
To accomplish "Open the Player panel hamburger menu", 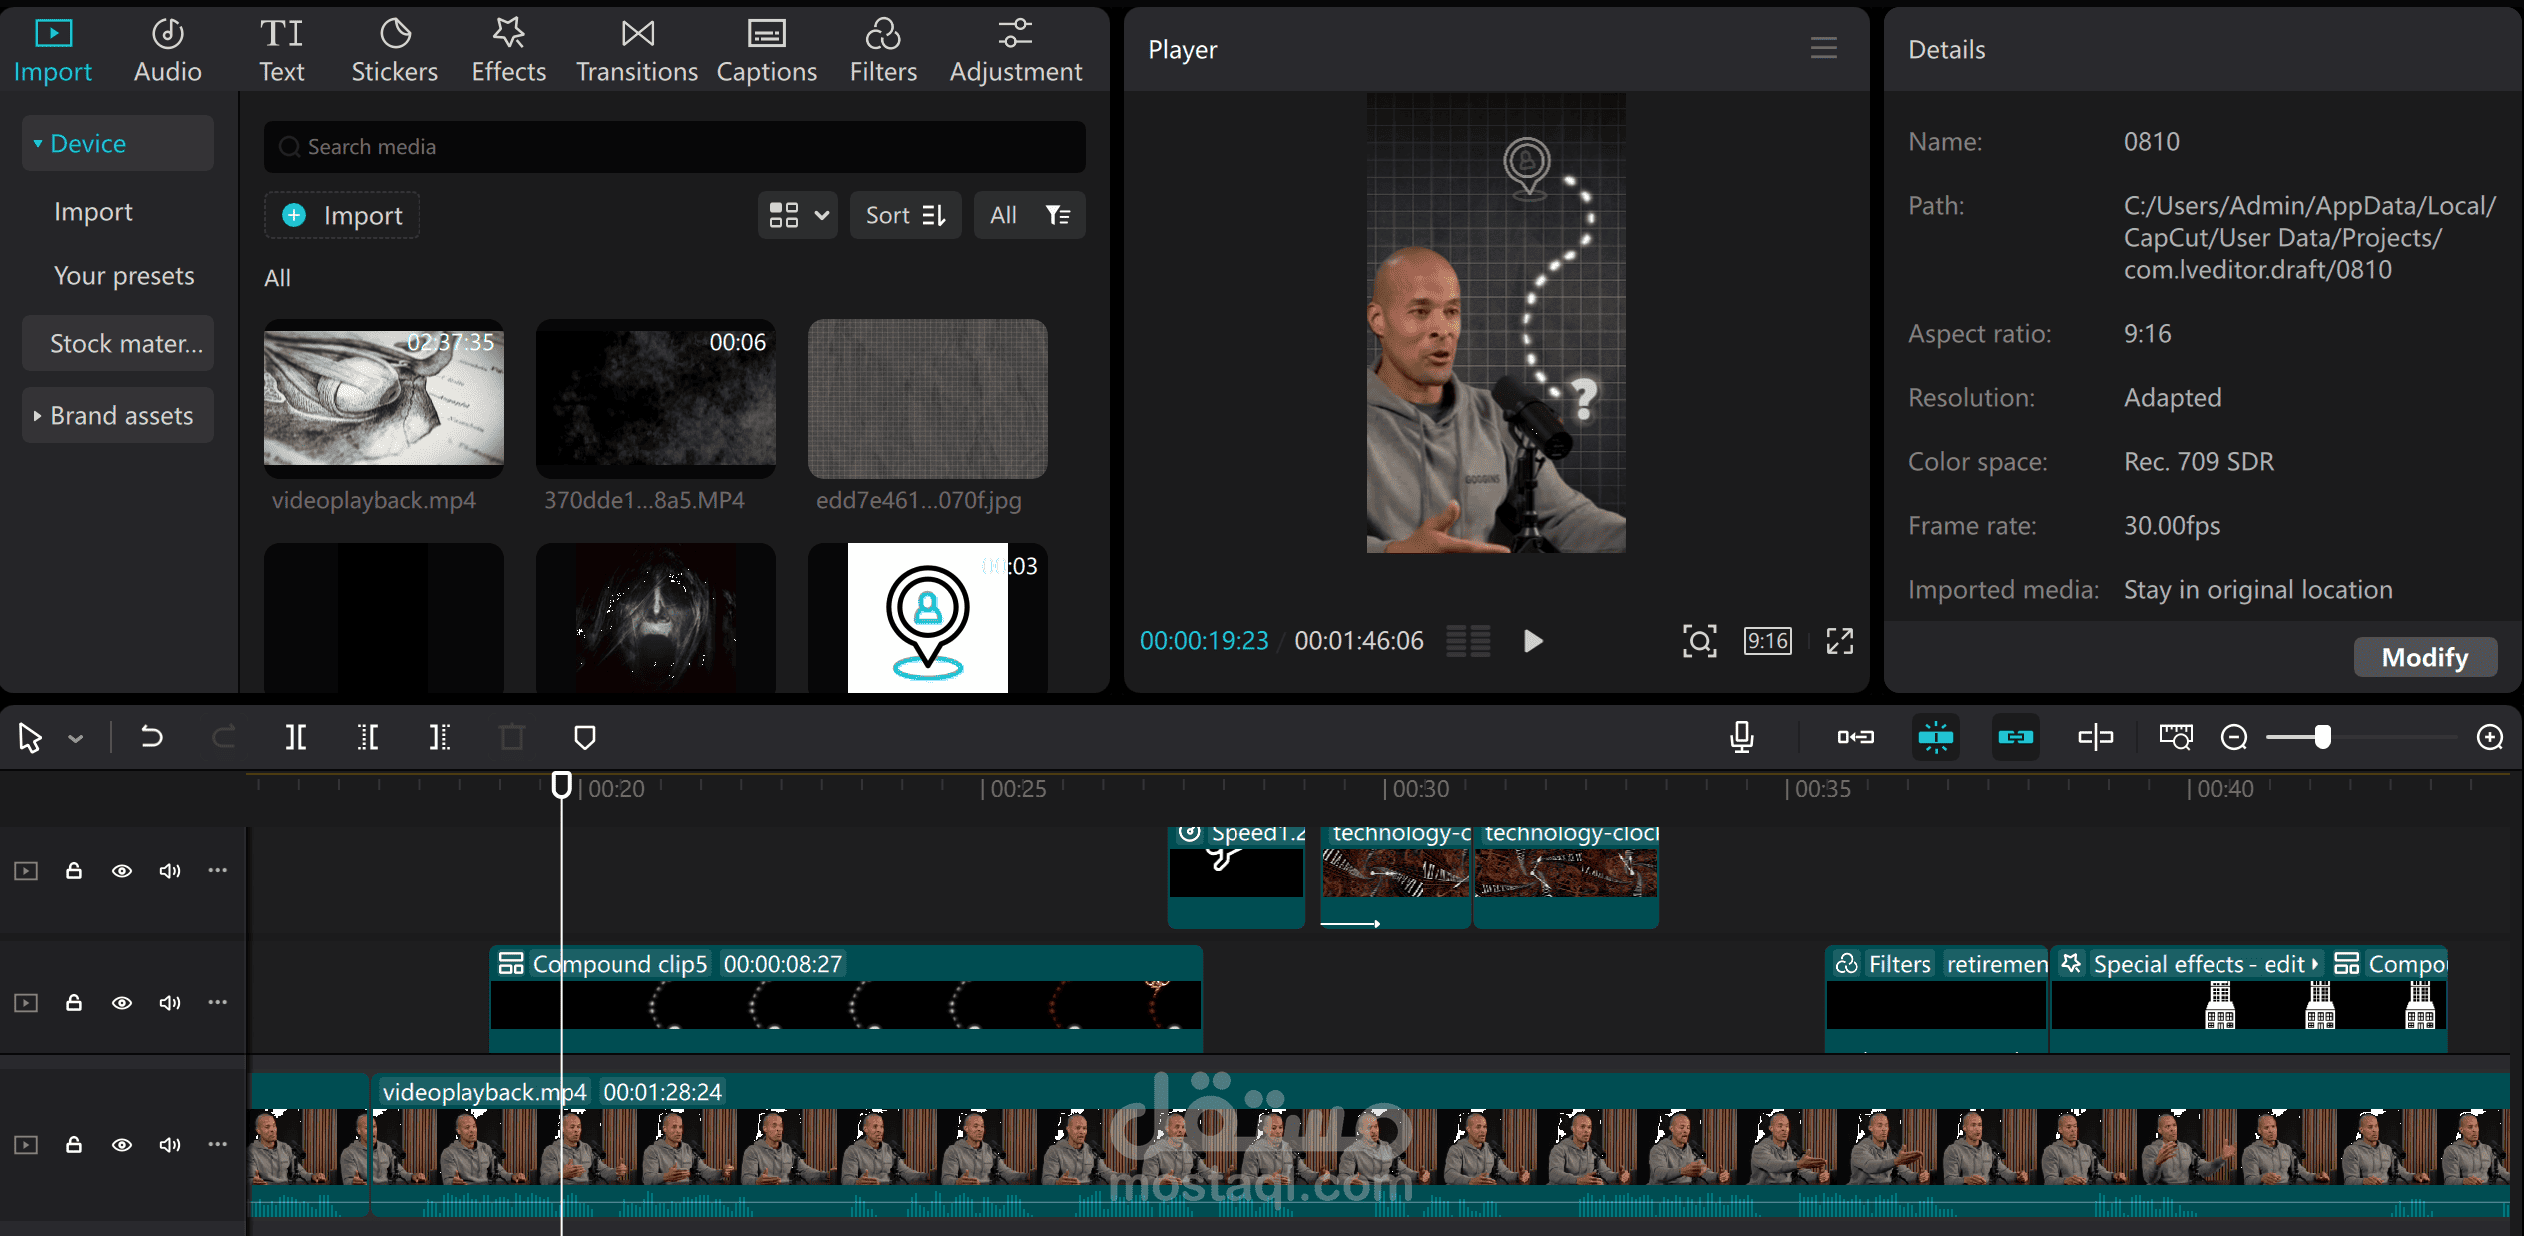I will (1824, 48).
